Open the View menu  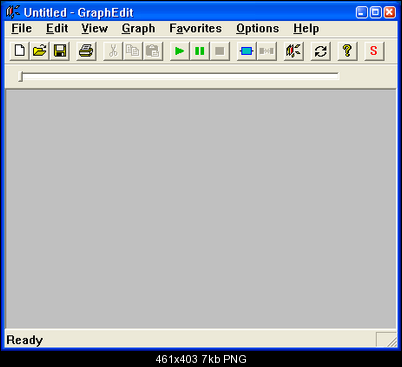click(x=95, y=28)
